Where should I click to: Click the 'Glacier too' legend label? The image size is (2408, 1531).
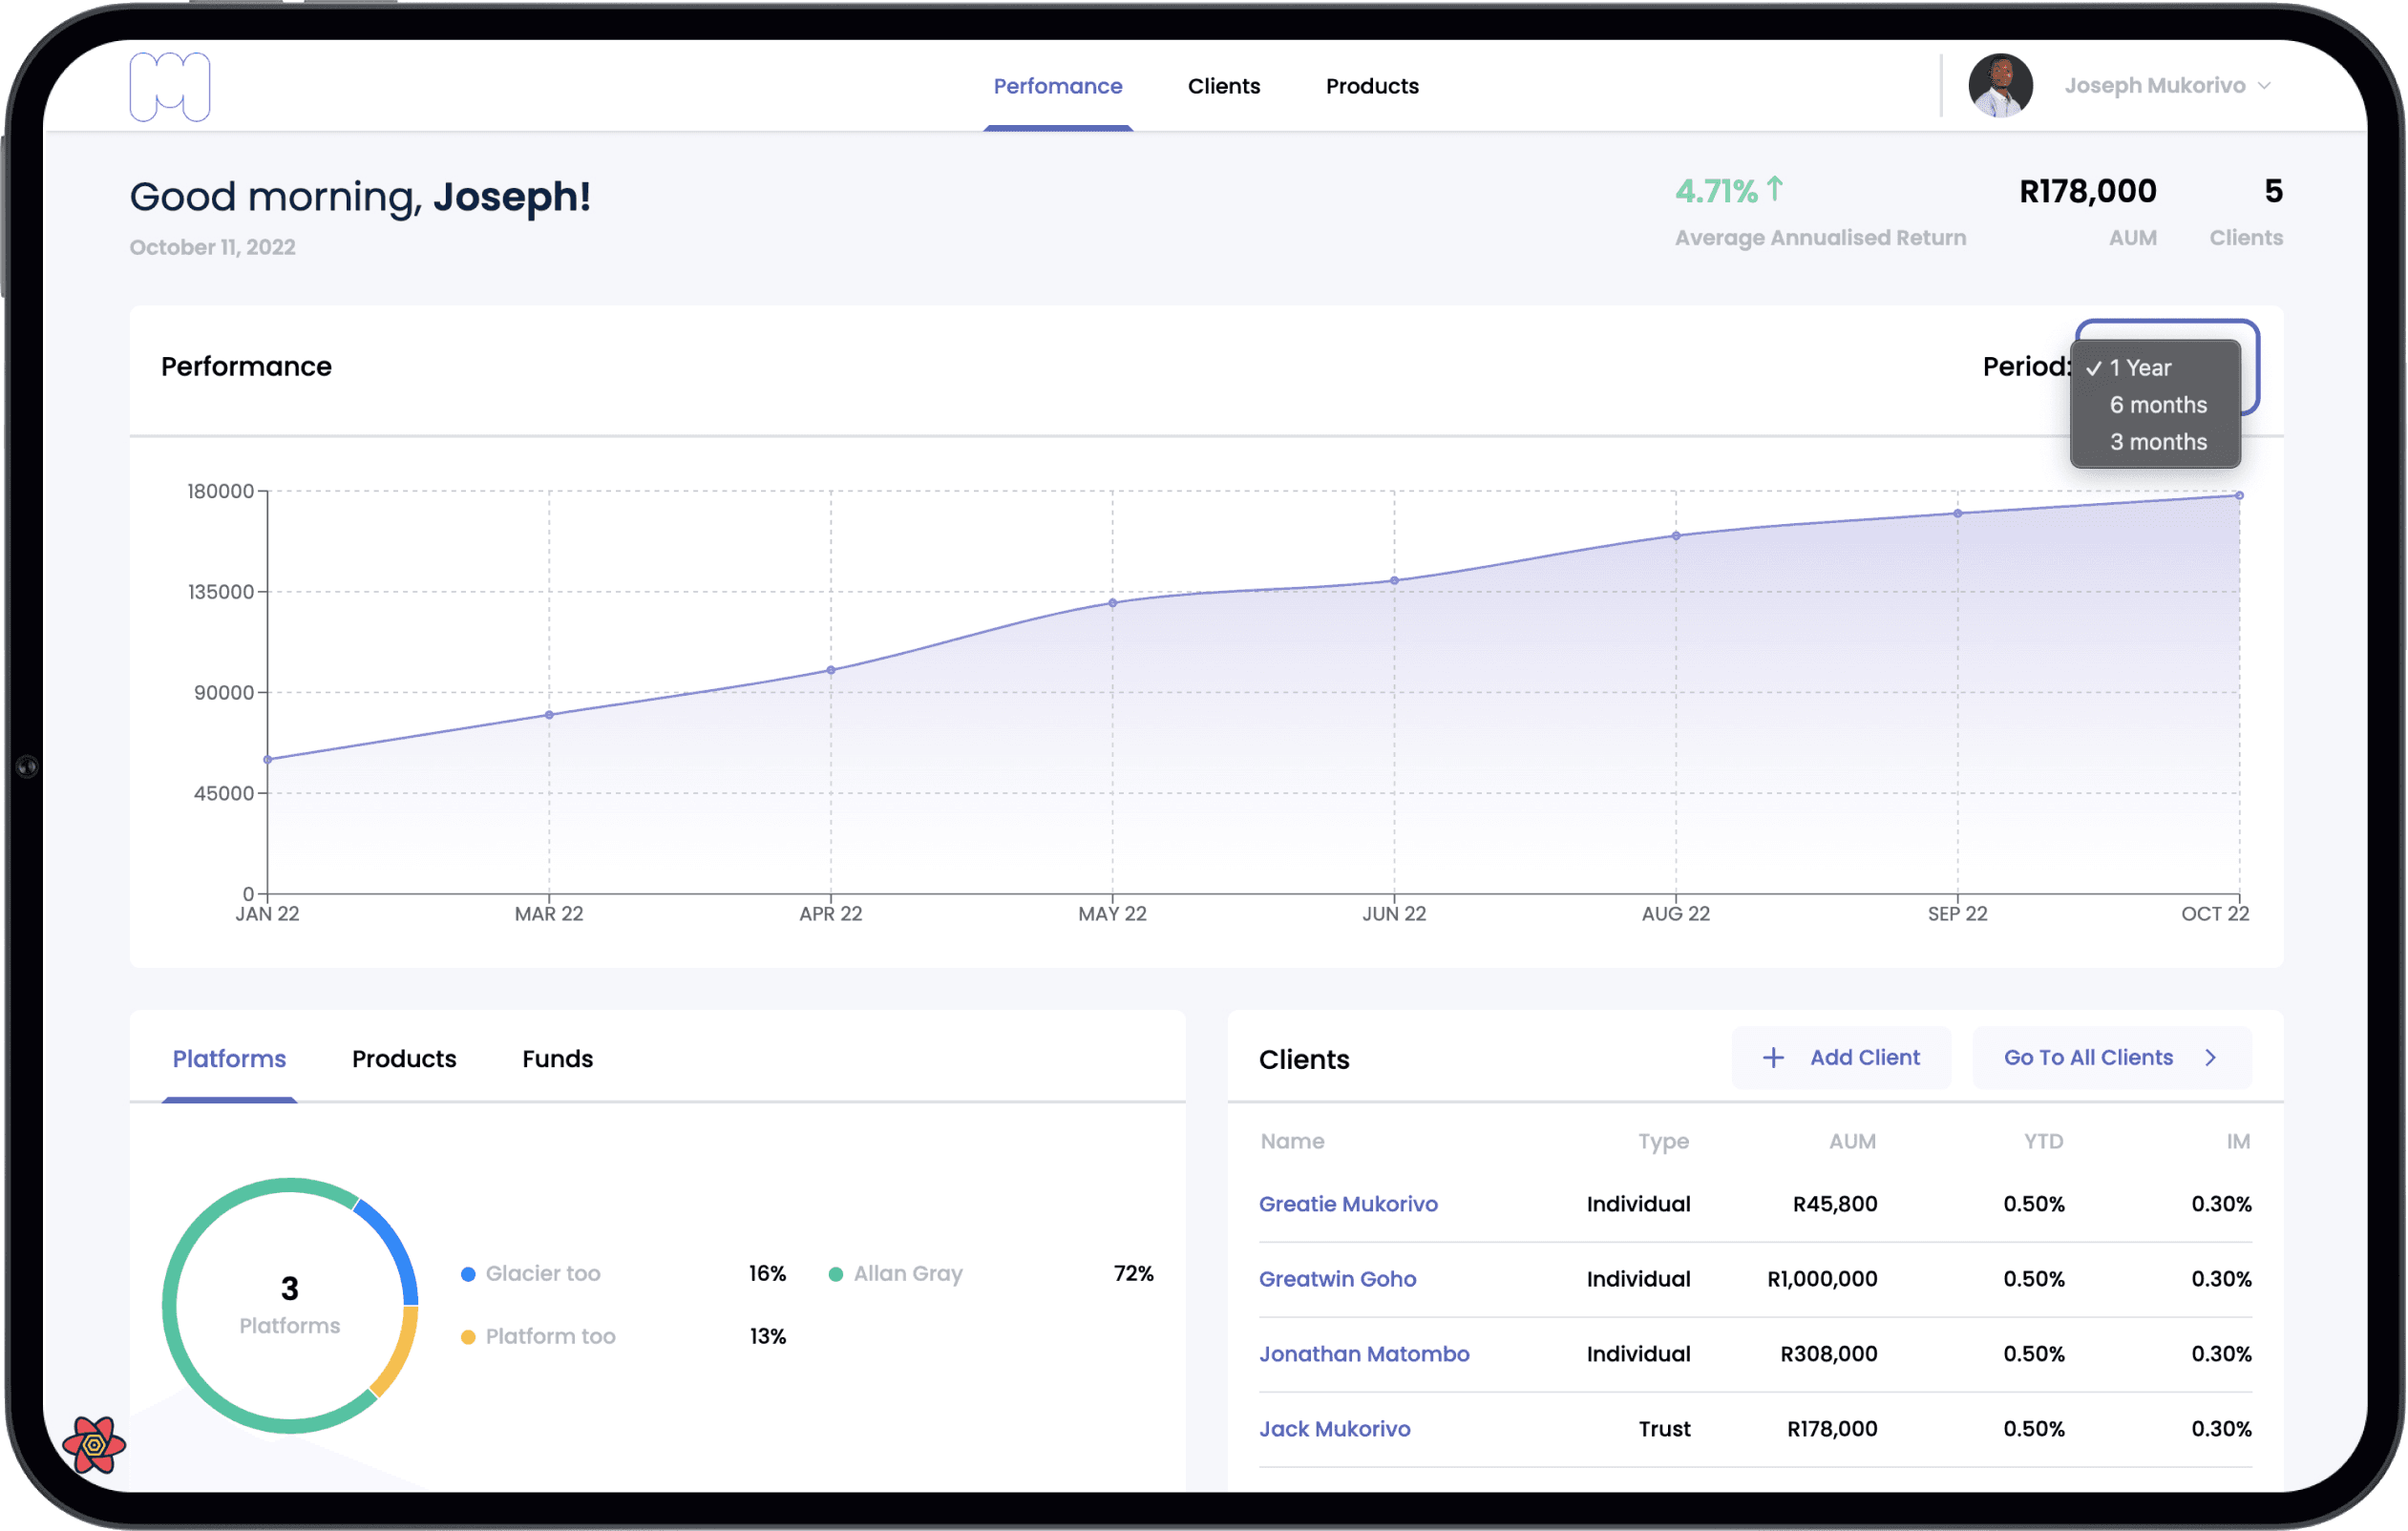pyautogui.click(x=543, y=1274)
